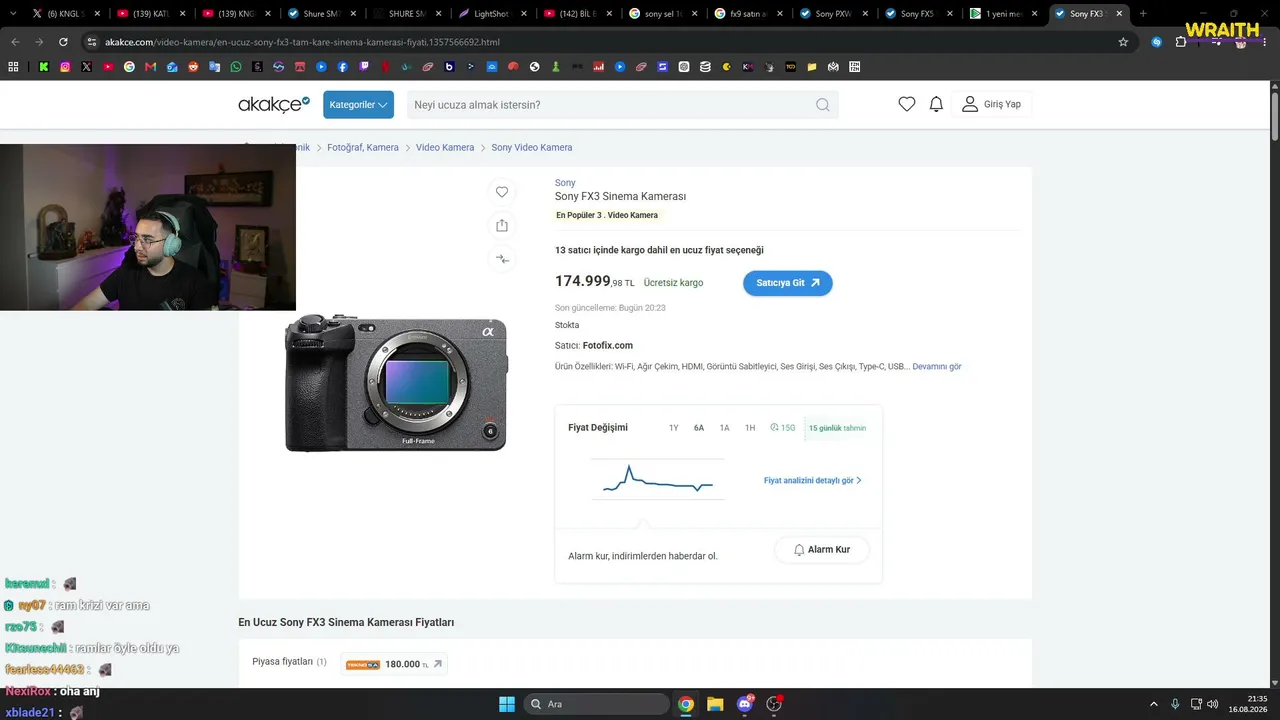Click the Windows taskbar Ara search box
Viewport: 1280px width, 720px height.
pos(597,704)
